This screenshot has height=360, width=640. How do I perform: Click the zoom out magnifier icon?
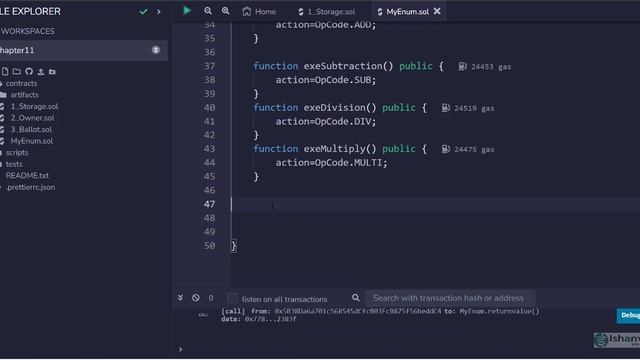pyautogui.click(x=208, y=11)
